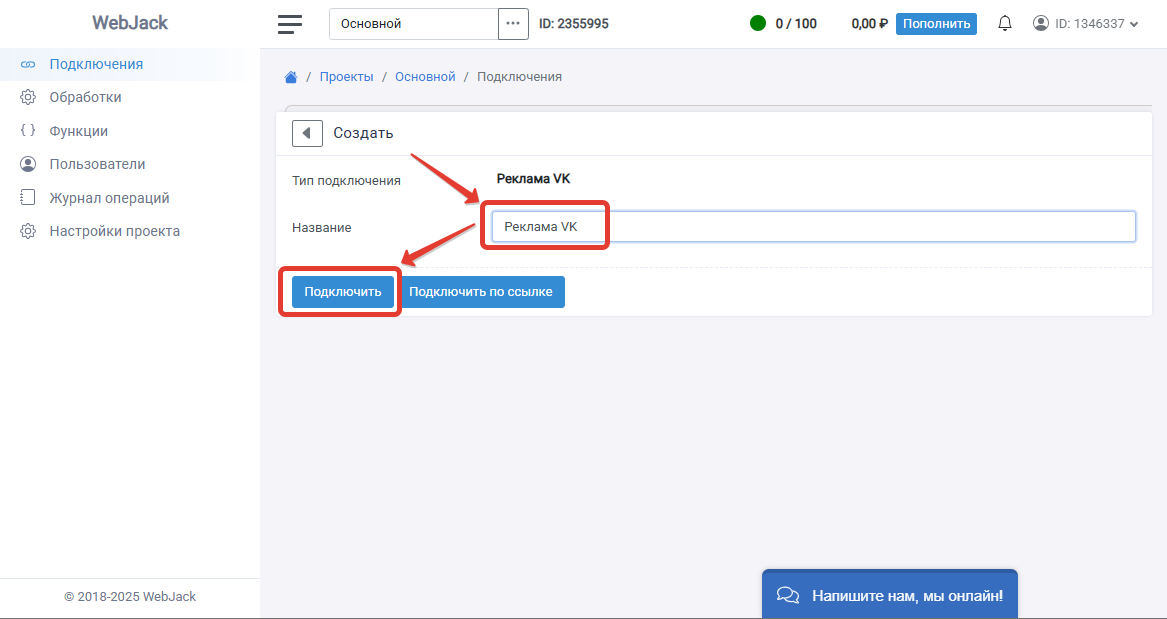The image size is (1167, 619).
Task: Open Журнал операций
Action: click(109, 198)
